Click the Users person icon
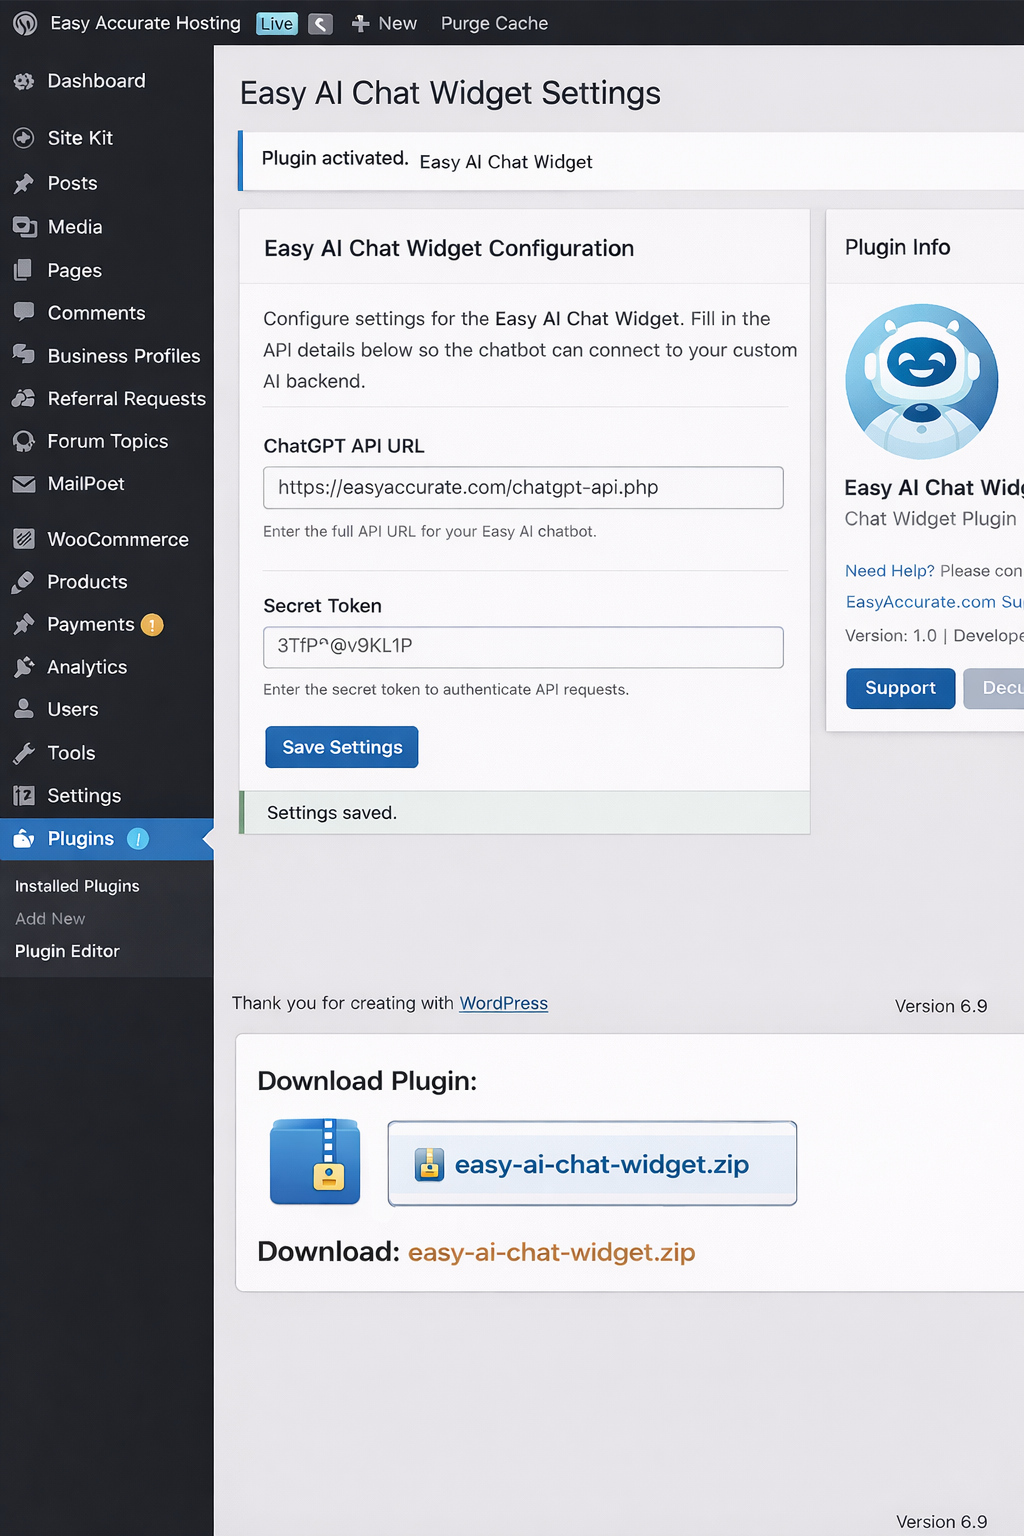Viewport: 1024px width, 1536px height. point(24,709)
